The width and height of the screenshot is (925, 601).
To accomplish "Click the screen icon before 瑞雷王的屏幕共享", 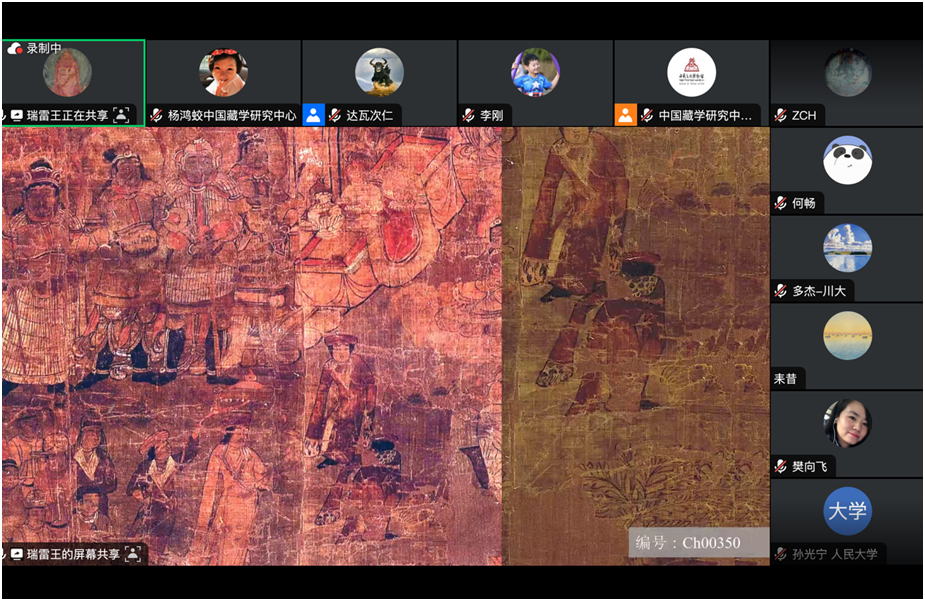I will pos(17,554).
